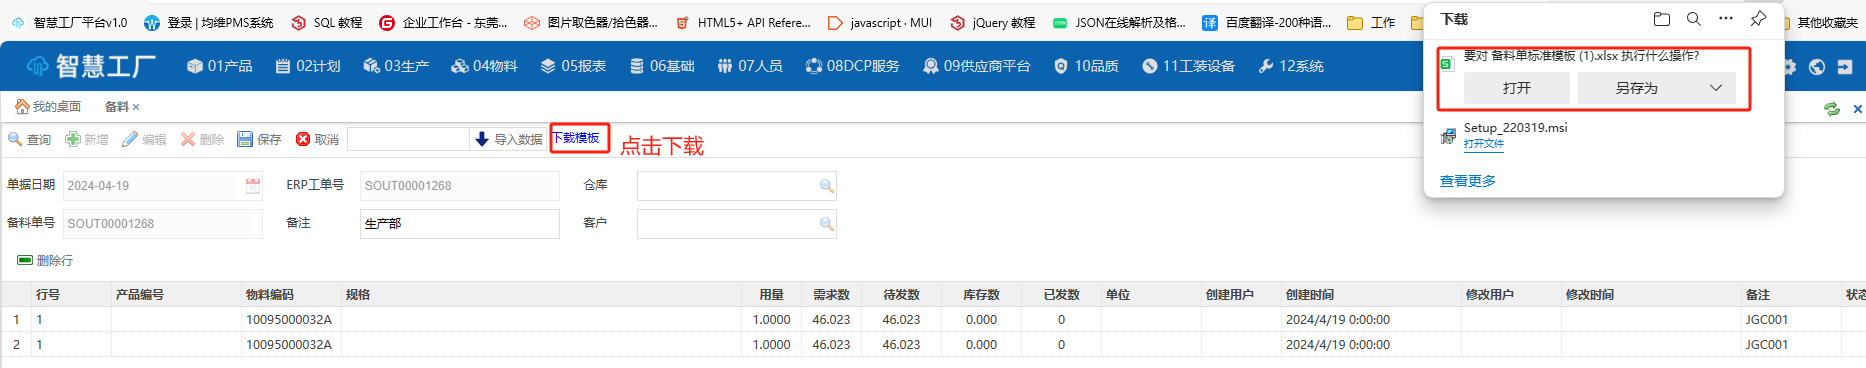Screen dimensions: 1866x368
Task: Click 下载模板 link
Action: pos(576,138)
